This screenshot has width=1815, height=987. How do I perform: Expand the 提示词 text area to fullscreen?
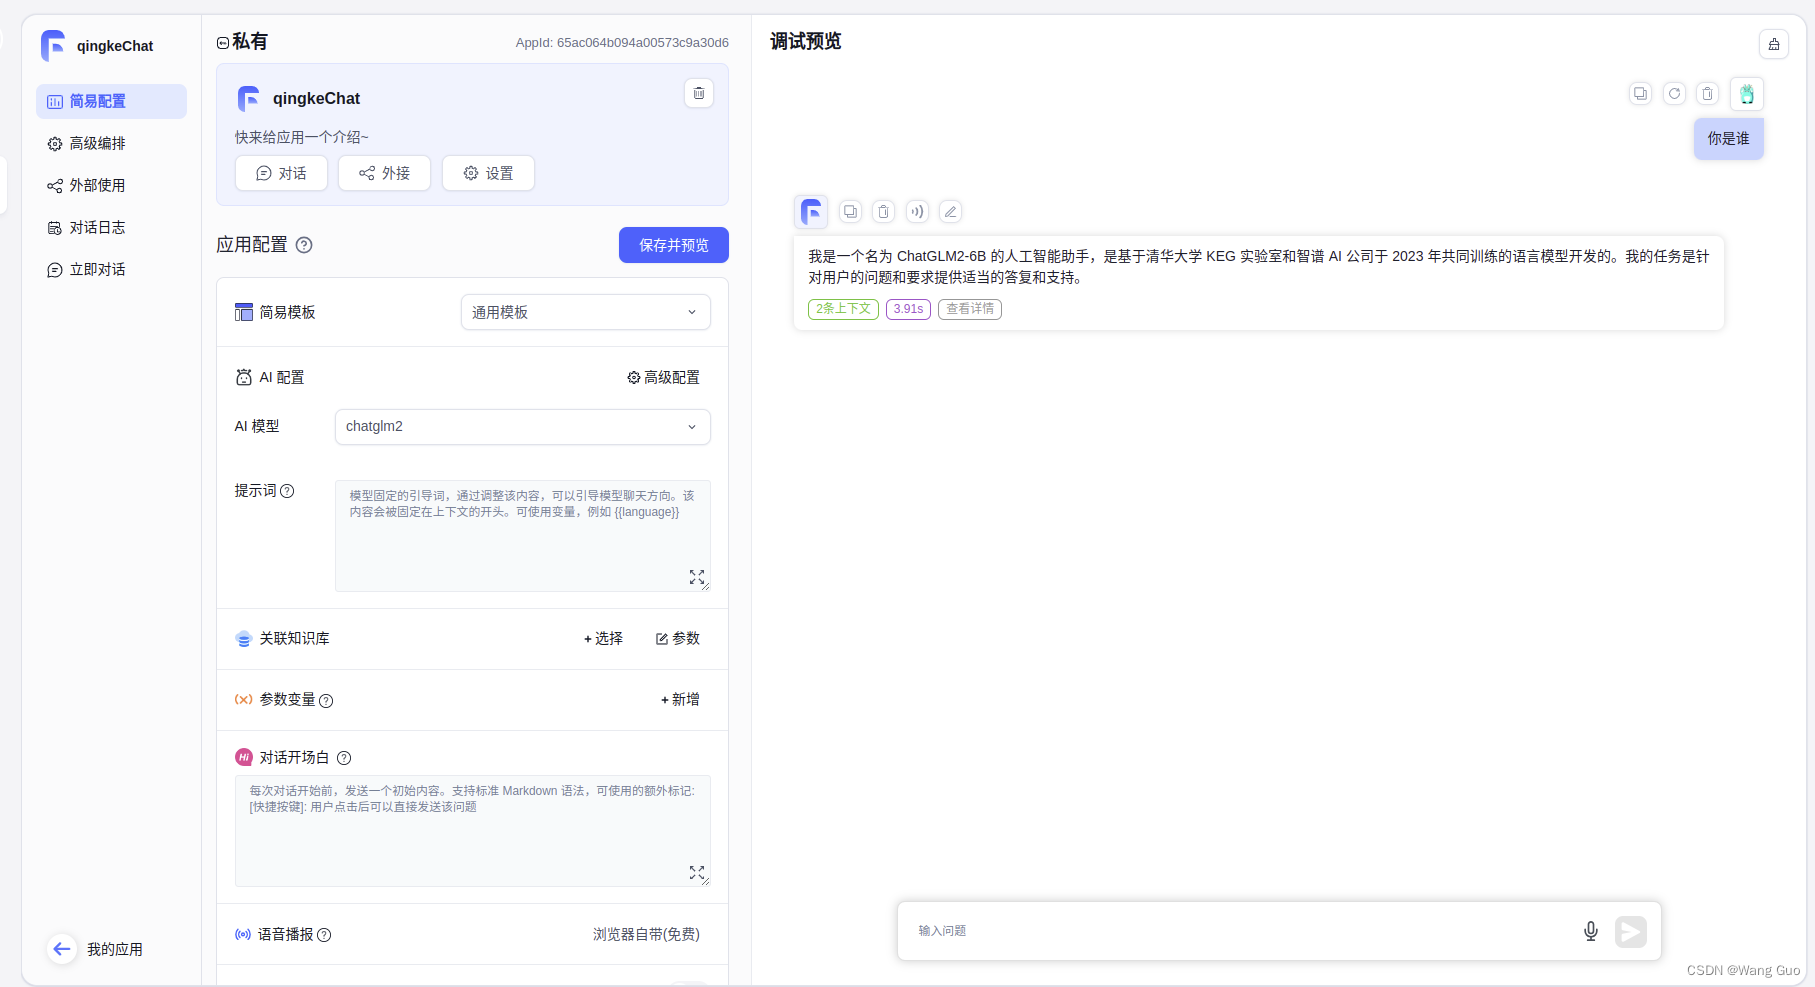pos(697,577)
